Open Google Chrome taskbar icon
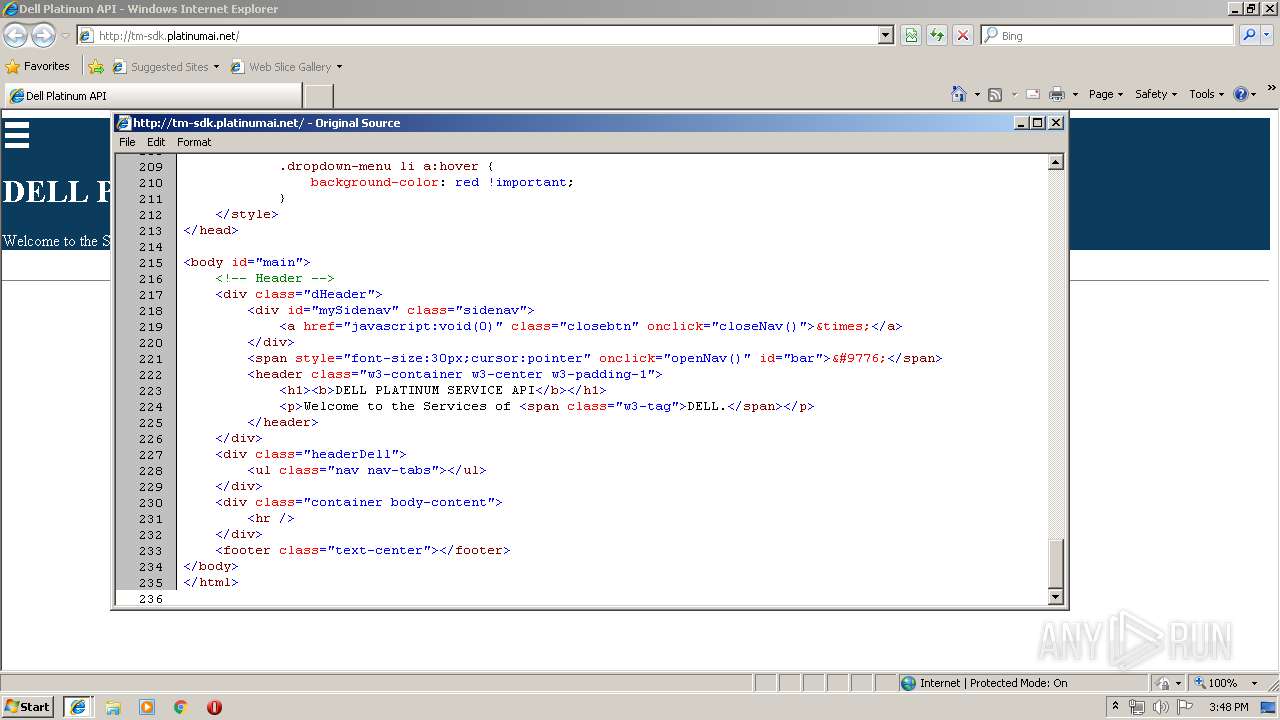 coord(181,707)
